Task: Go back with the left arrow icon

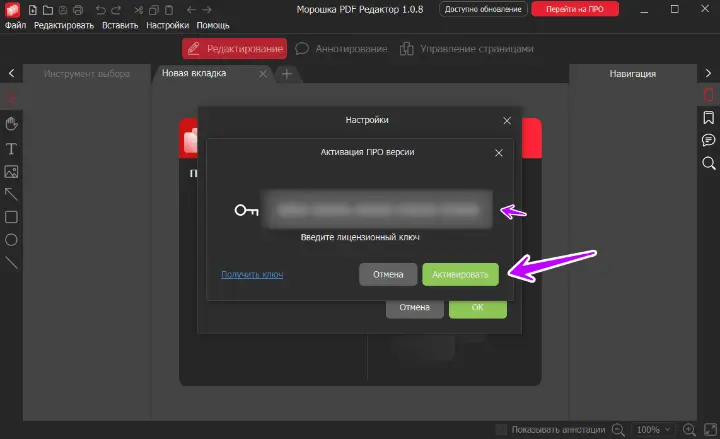Action: [191, 10]
